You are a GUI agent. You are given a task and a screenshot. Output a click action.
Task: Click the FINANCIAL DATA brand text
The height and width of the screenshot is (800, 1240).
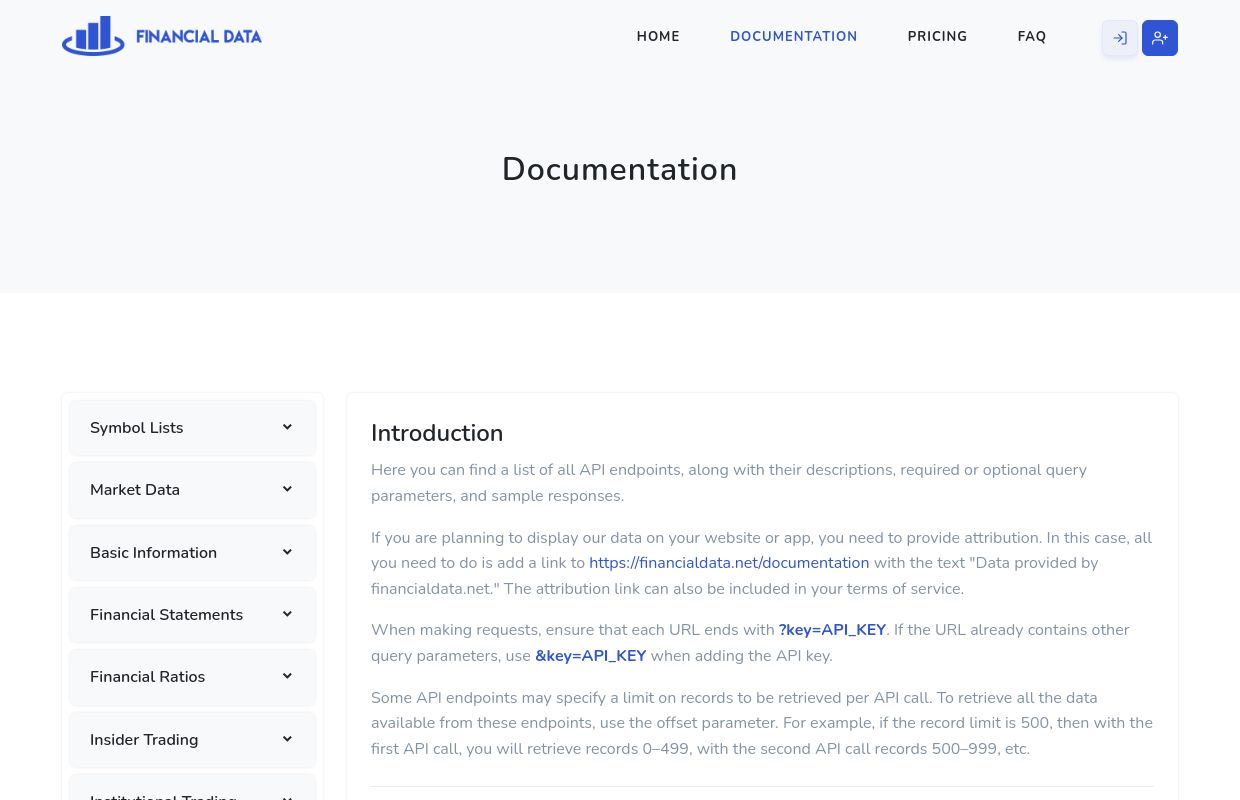[x=199, y=37]
